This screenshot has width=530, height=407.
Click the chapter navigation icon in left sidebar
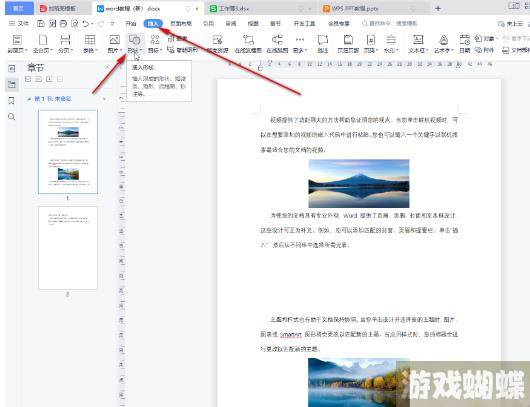11,84
